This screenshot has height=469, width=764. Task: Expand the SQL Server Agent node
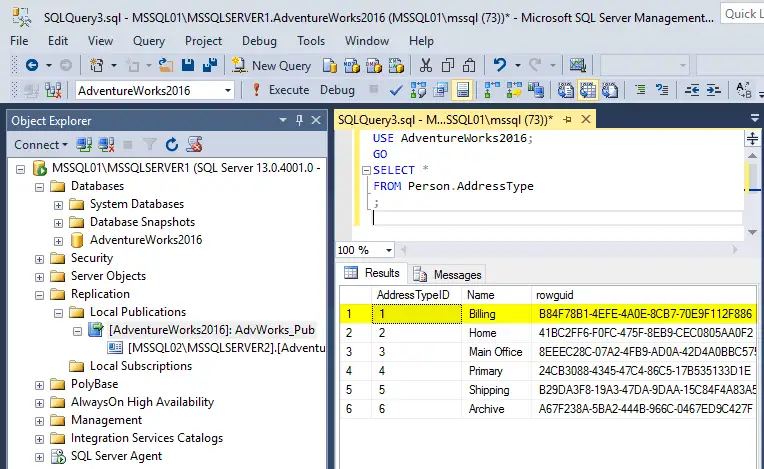tap(39, 457)
